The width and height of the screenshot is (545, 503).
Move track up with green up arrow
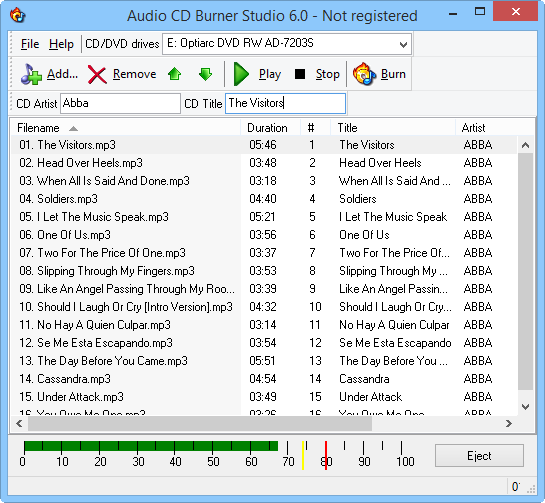tap(174, 74)
